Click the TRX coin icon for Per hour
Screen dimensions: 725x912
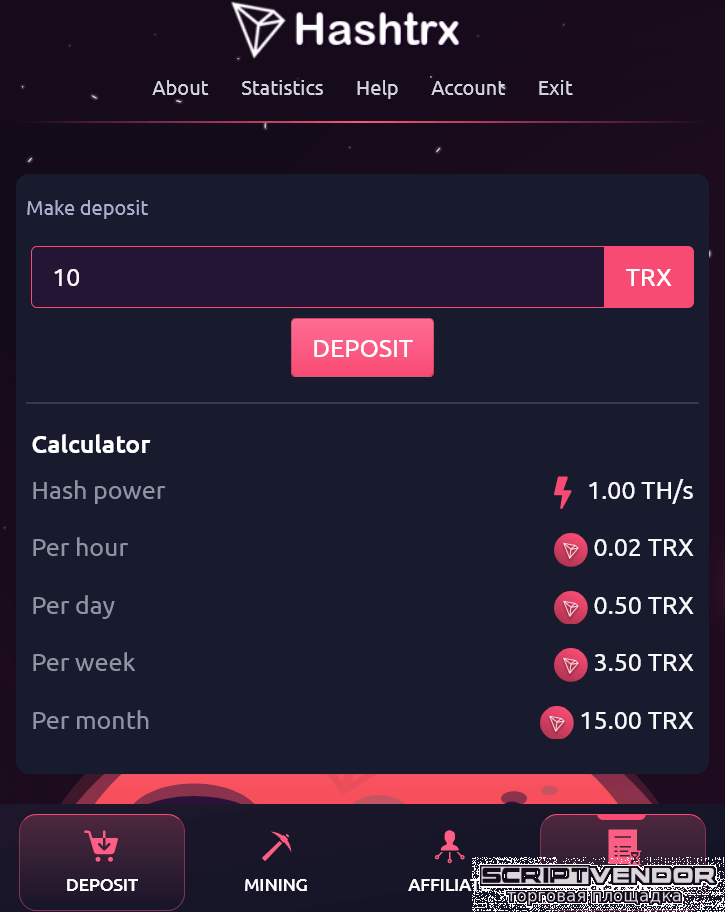pyautogui.click(x=570, y=549)
